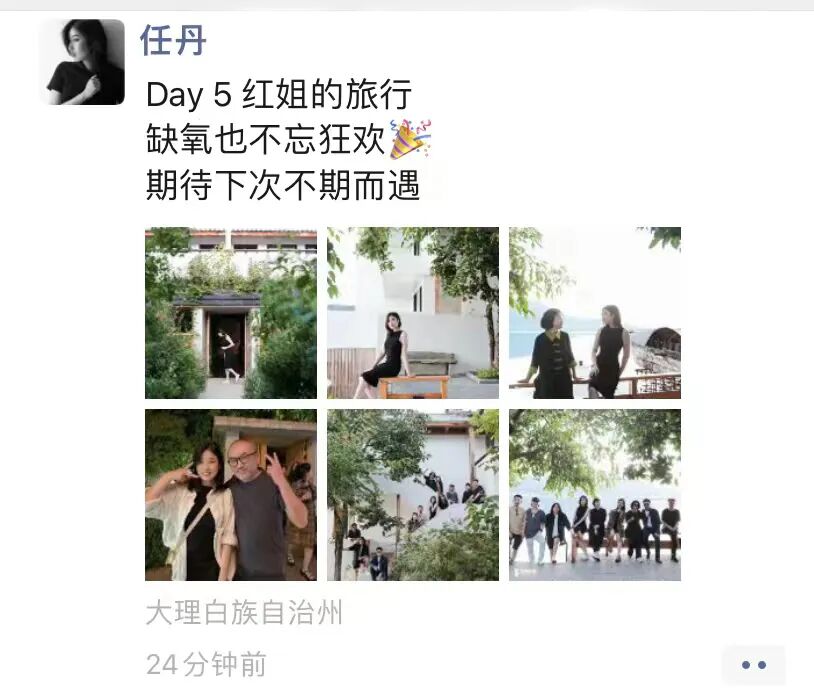Open photo of woman sitting on bench

point(413,313)
